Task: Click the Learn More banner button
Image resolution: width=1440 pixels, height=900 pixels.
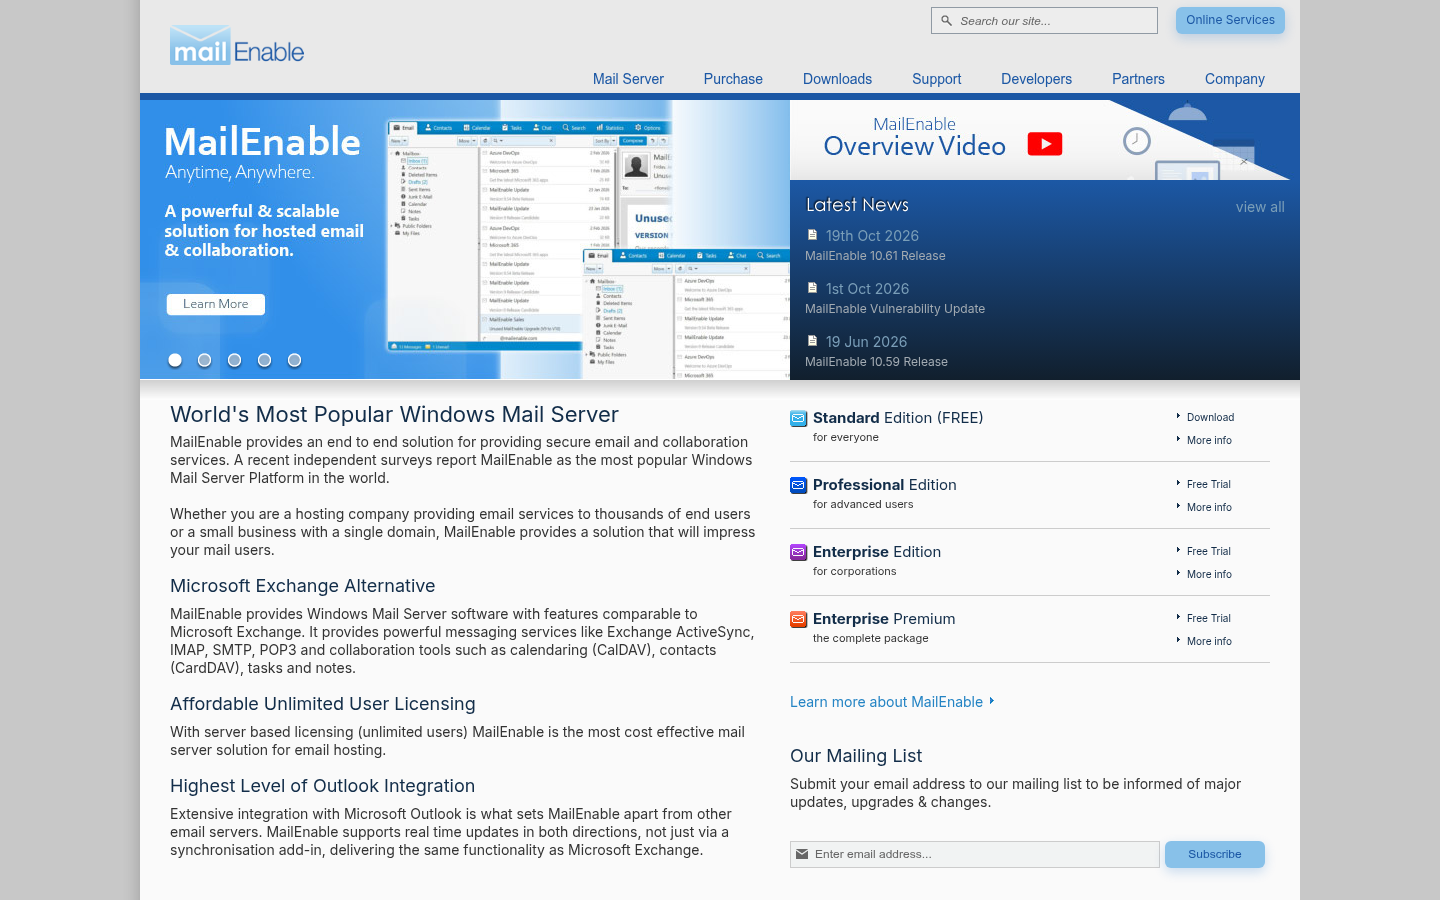Action: 216,304
